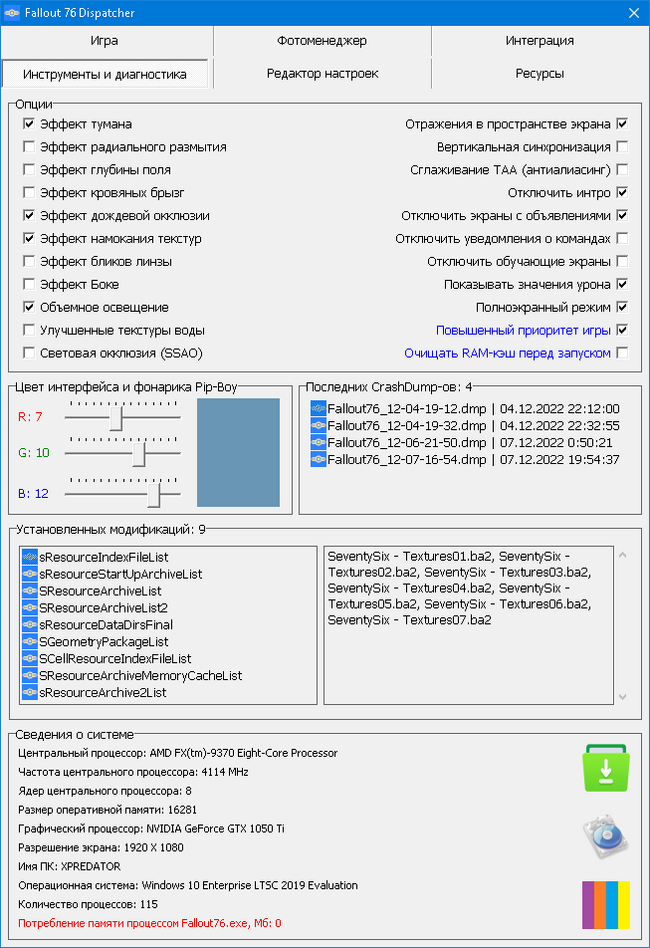Screen dimensions: 650x948
Task: Click icon beside sResourceStartUpArchiveList
Action: tap(30, 574)
